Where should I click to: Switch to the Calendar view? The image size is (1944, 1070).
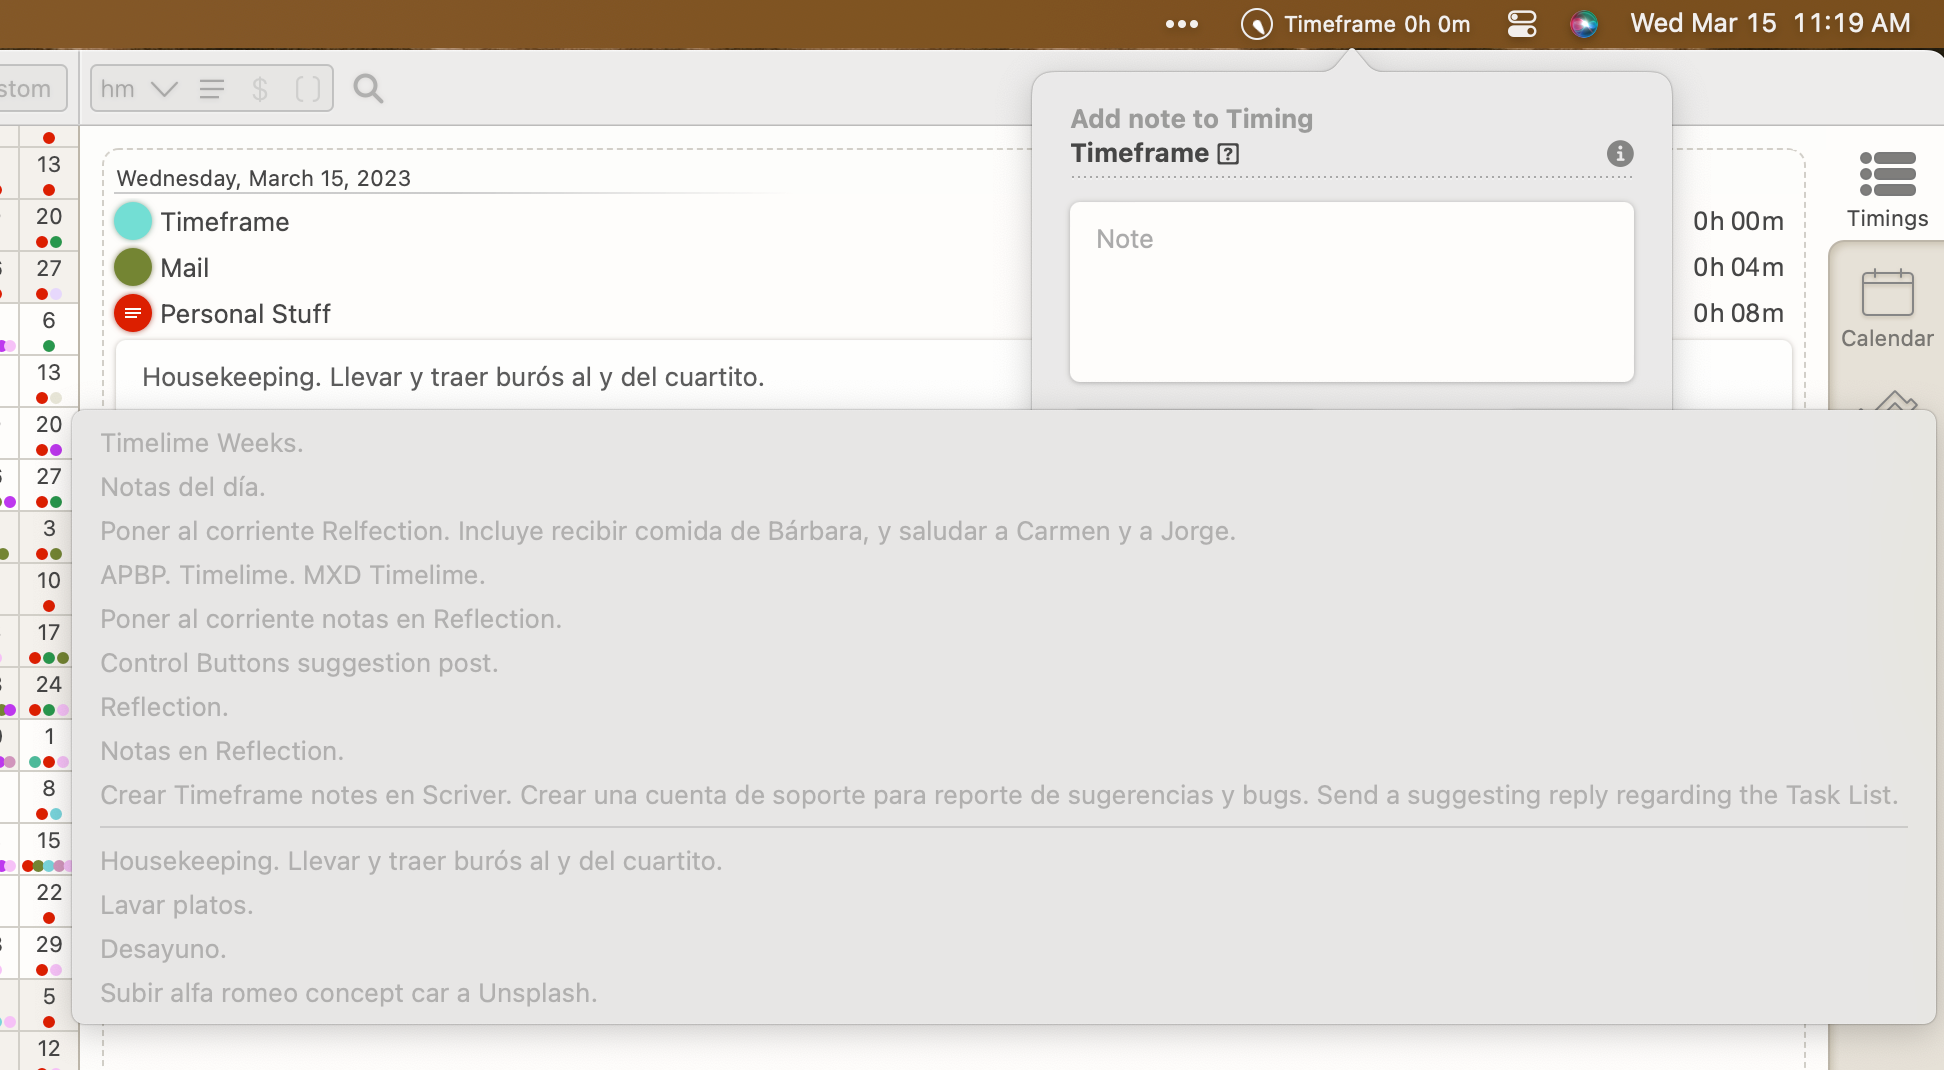click(x=1886, y=308)
